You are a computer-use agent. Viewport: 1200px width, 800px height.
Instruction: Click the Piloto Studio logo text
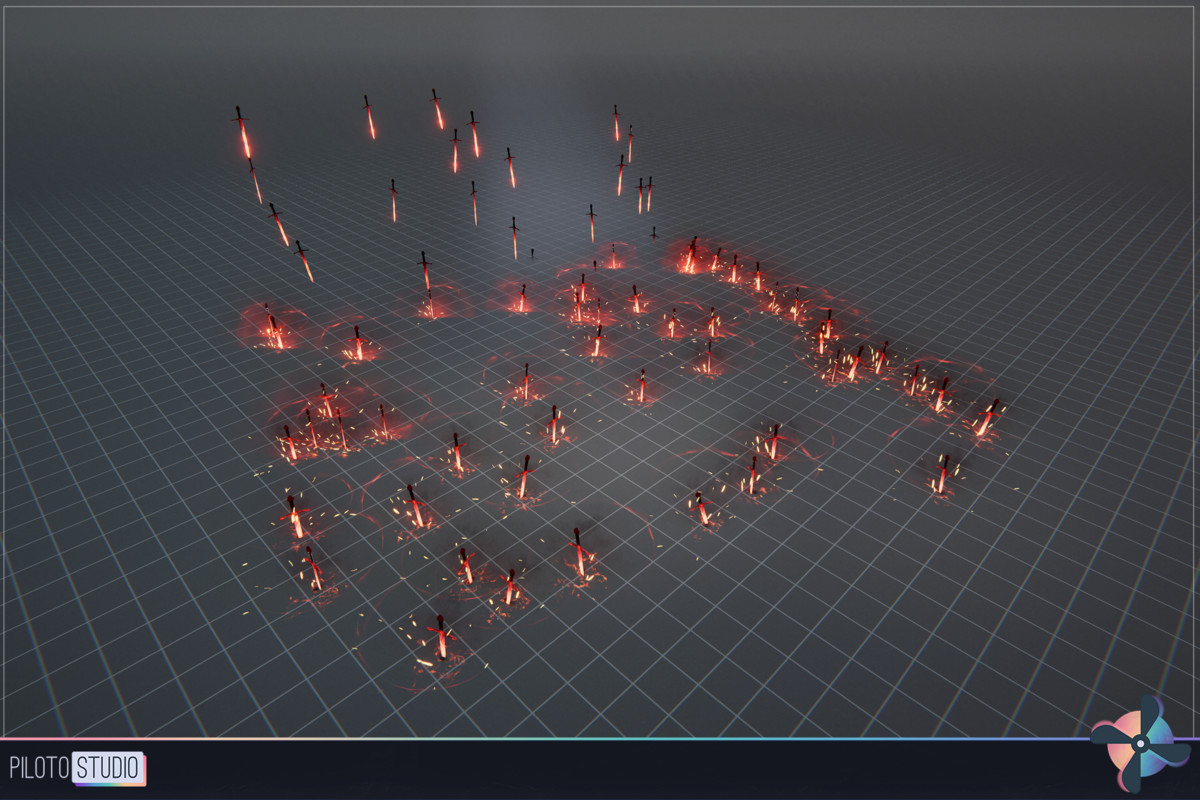pyautogui.click(x=77, y=769)
